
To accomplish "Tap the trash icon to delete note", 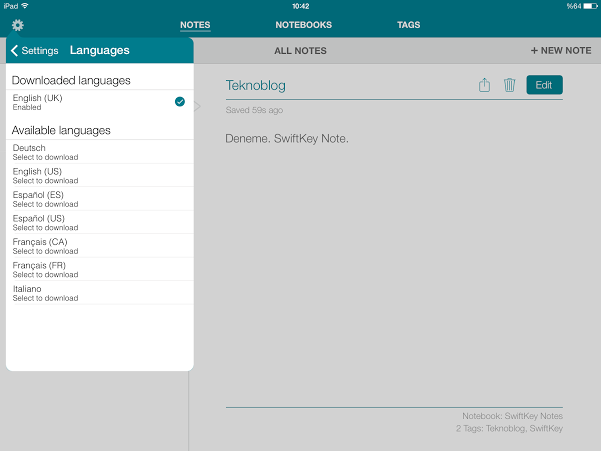I will click(509, 85).
